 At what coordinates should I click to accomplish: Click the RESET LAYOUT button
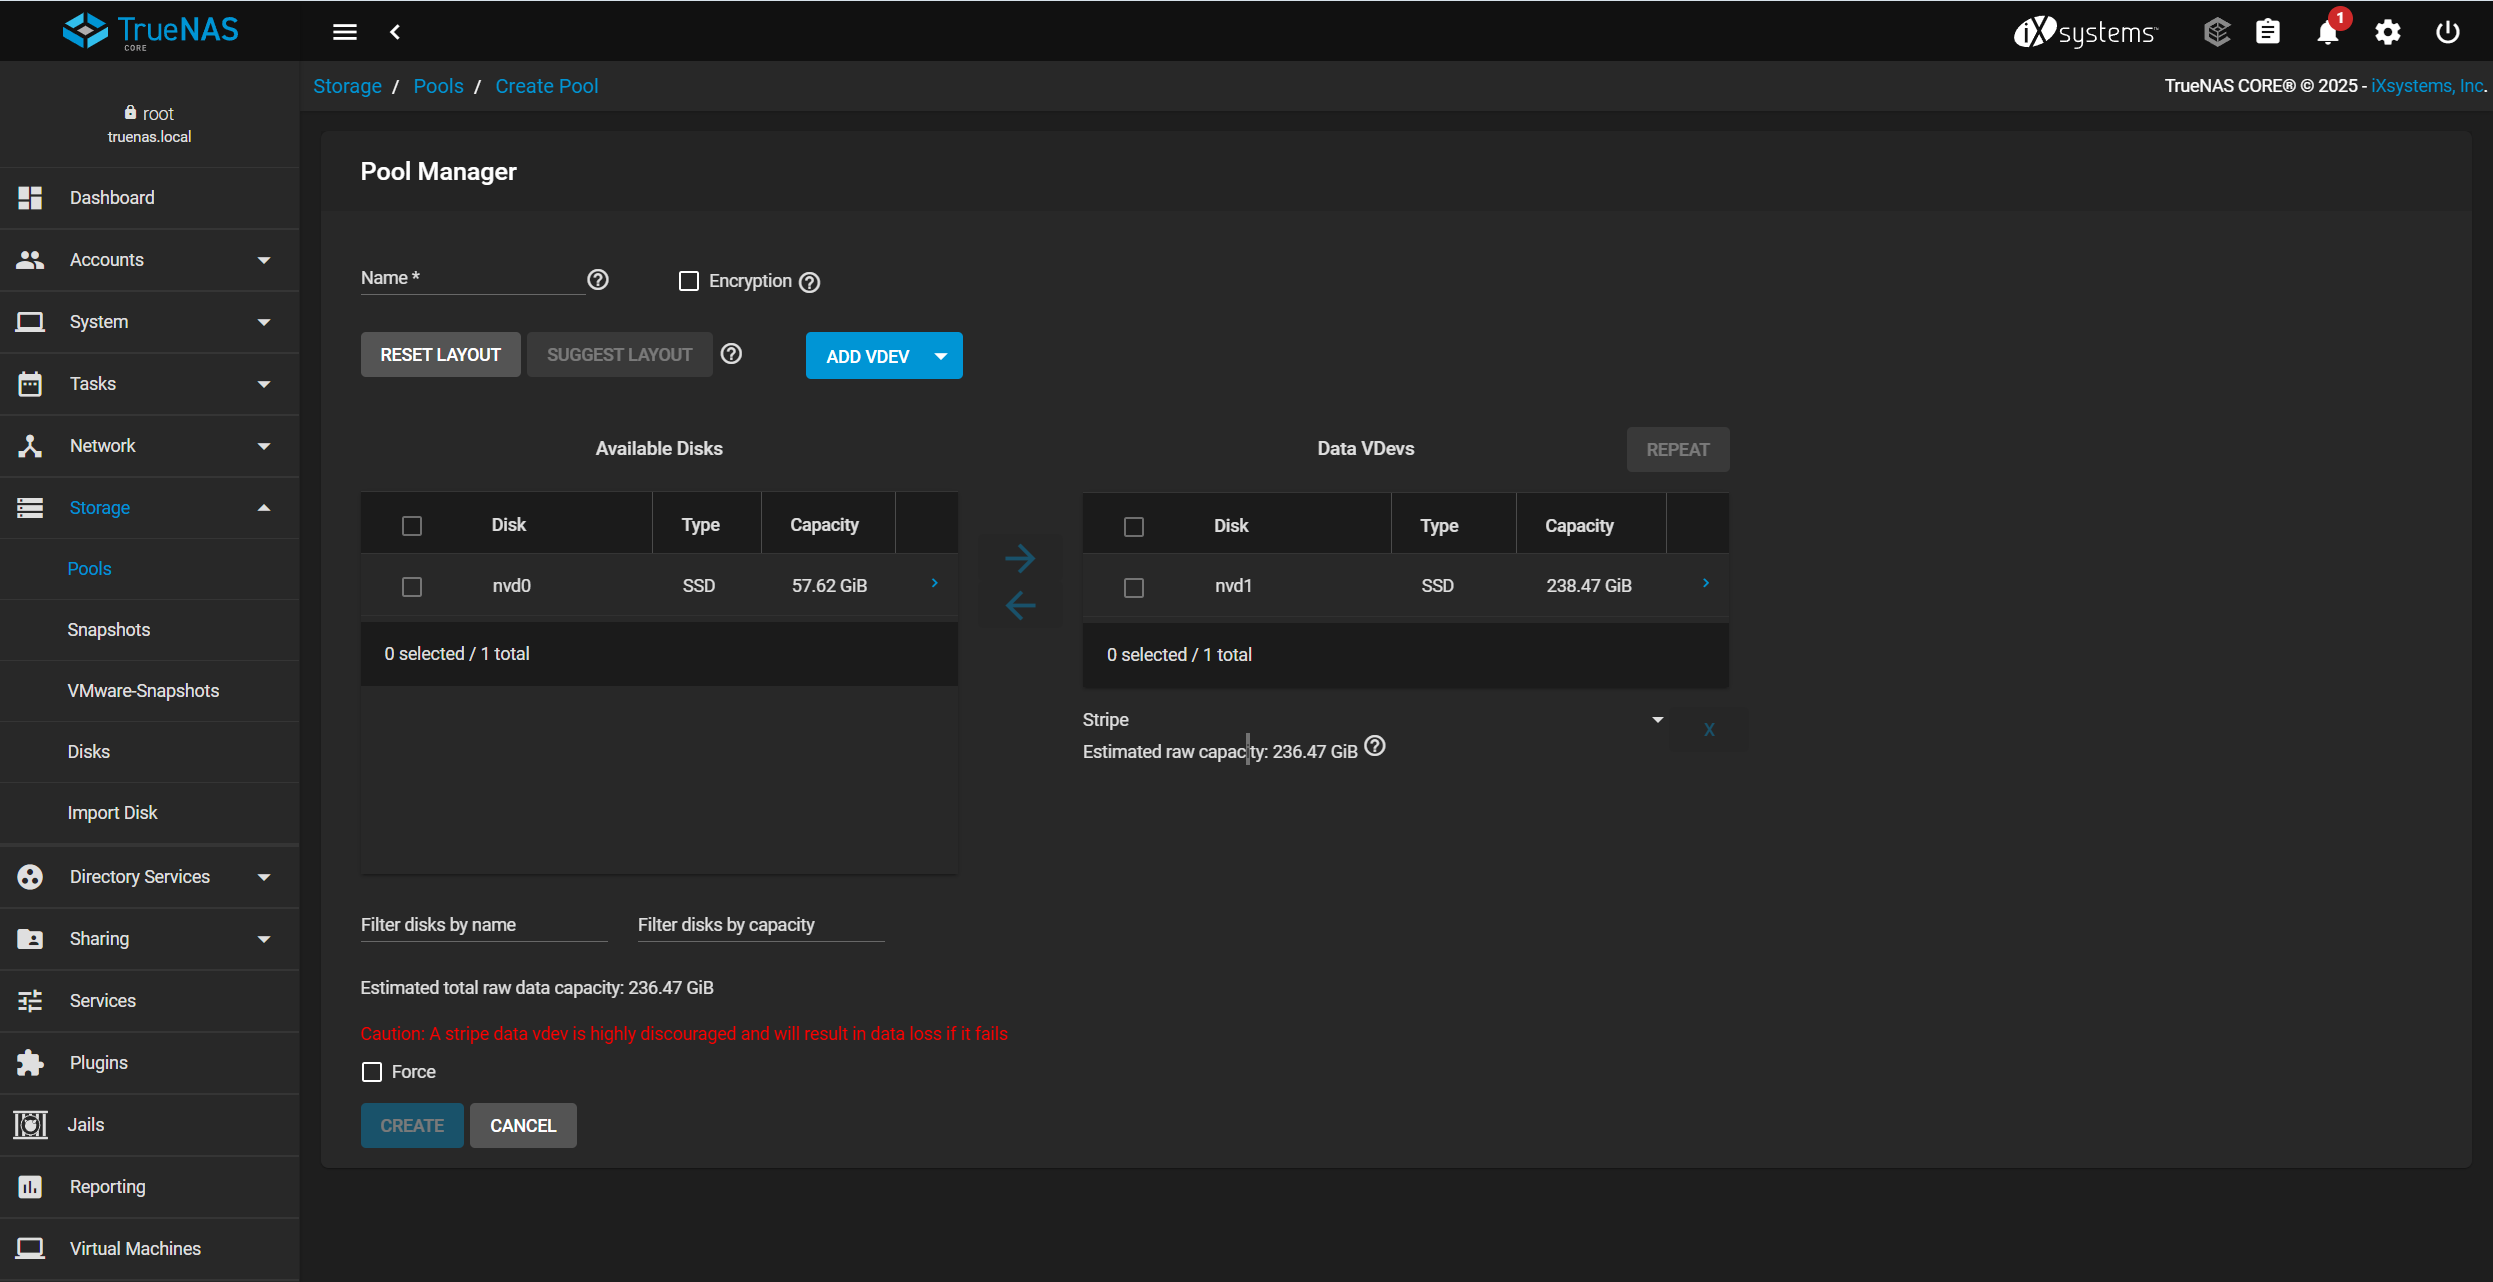[x=440, y=355]
